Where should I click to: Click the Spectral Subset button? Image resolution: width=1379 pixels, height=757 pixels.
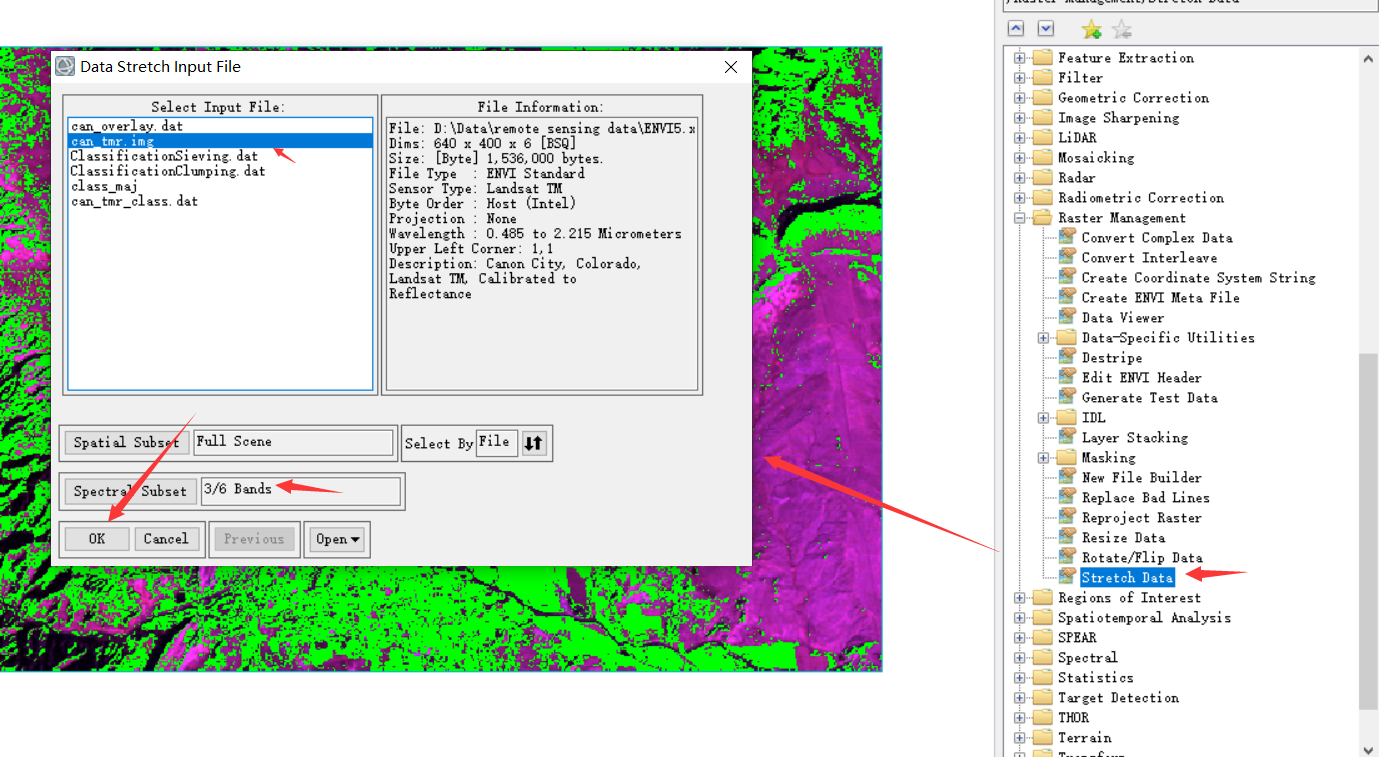pyautogui.click(x=130, y=492)
